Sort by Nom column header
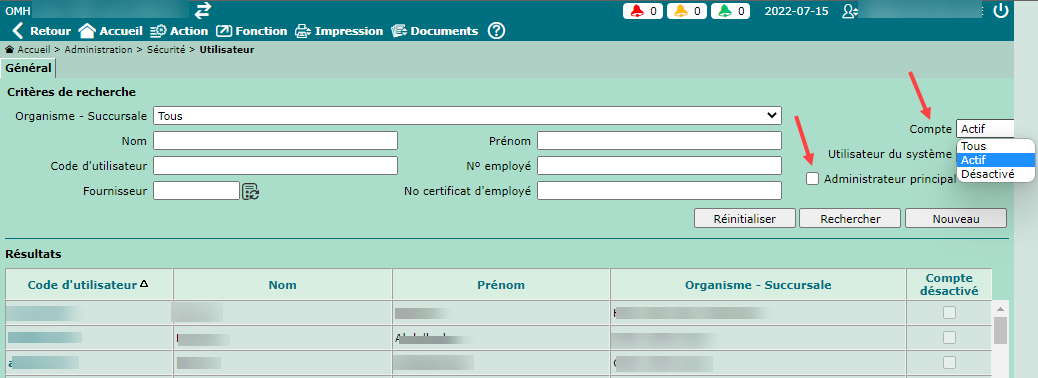 pyautogui.click(x=283, y=285)
